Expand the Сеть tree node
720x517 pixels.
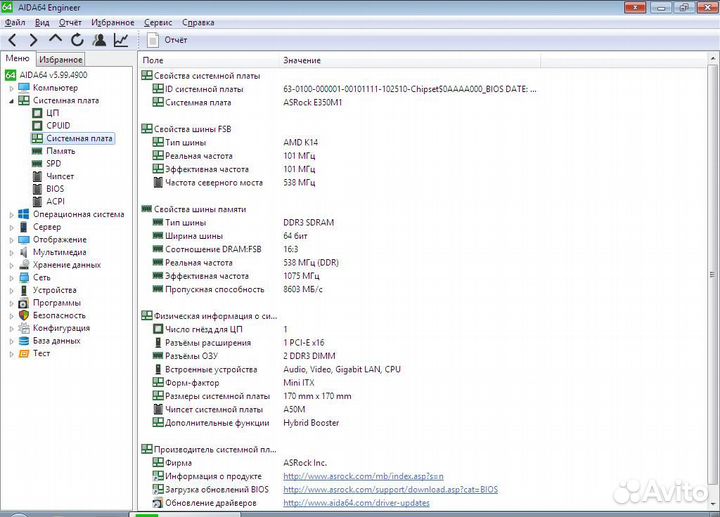[x=11, y=278]
